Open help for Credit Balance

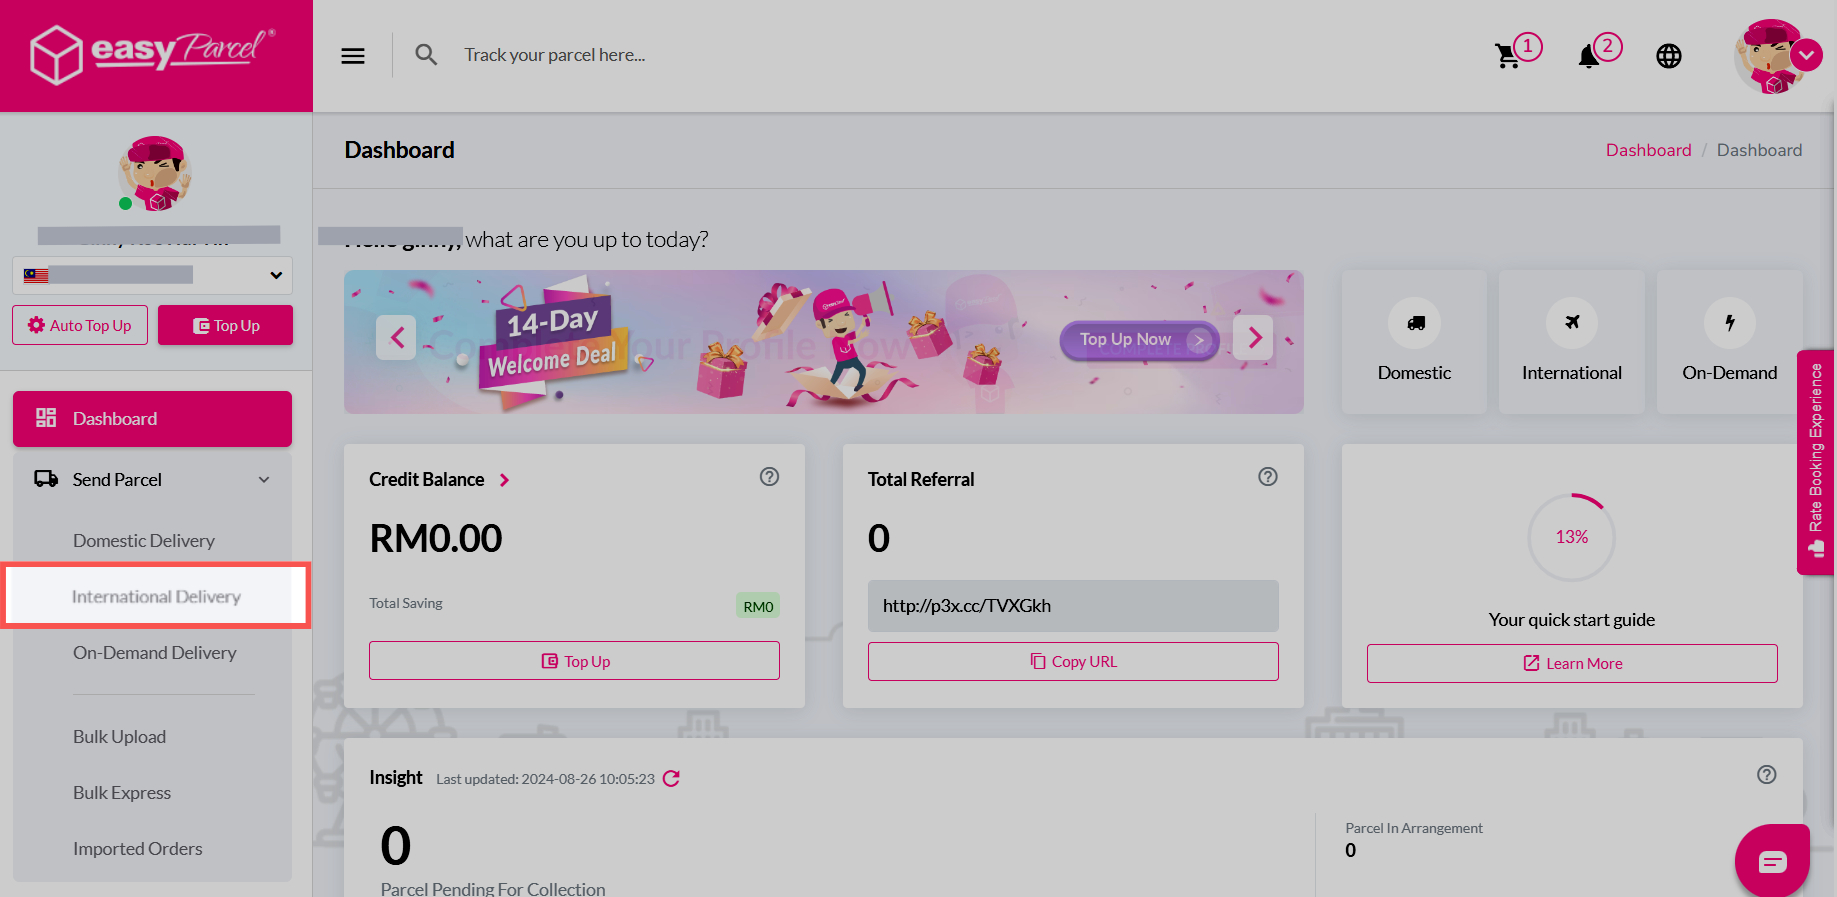click(769, 477)
